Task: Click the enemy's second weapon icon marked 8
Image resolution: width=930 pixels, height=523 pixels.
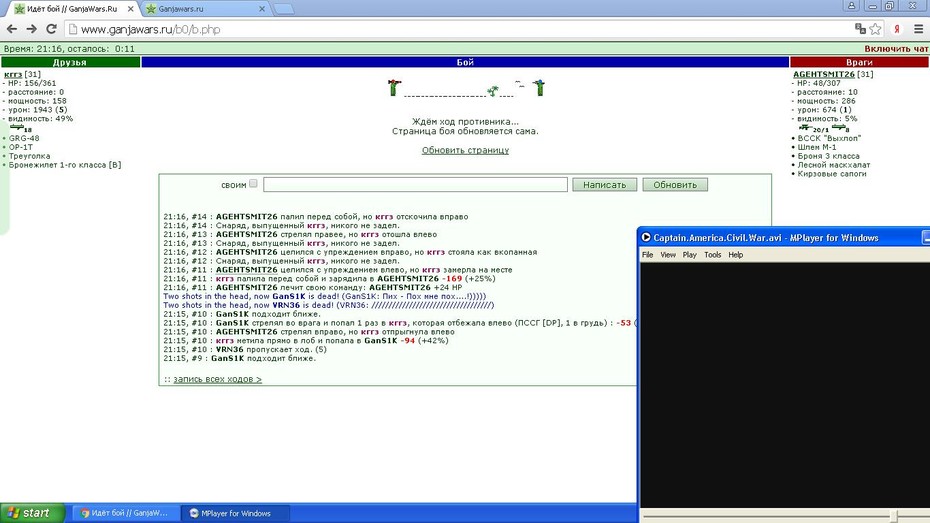Action: pos(839,127)
